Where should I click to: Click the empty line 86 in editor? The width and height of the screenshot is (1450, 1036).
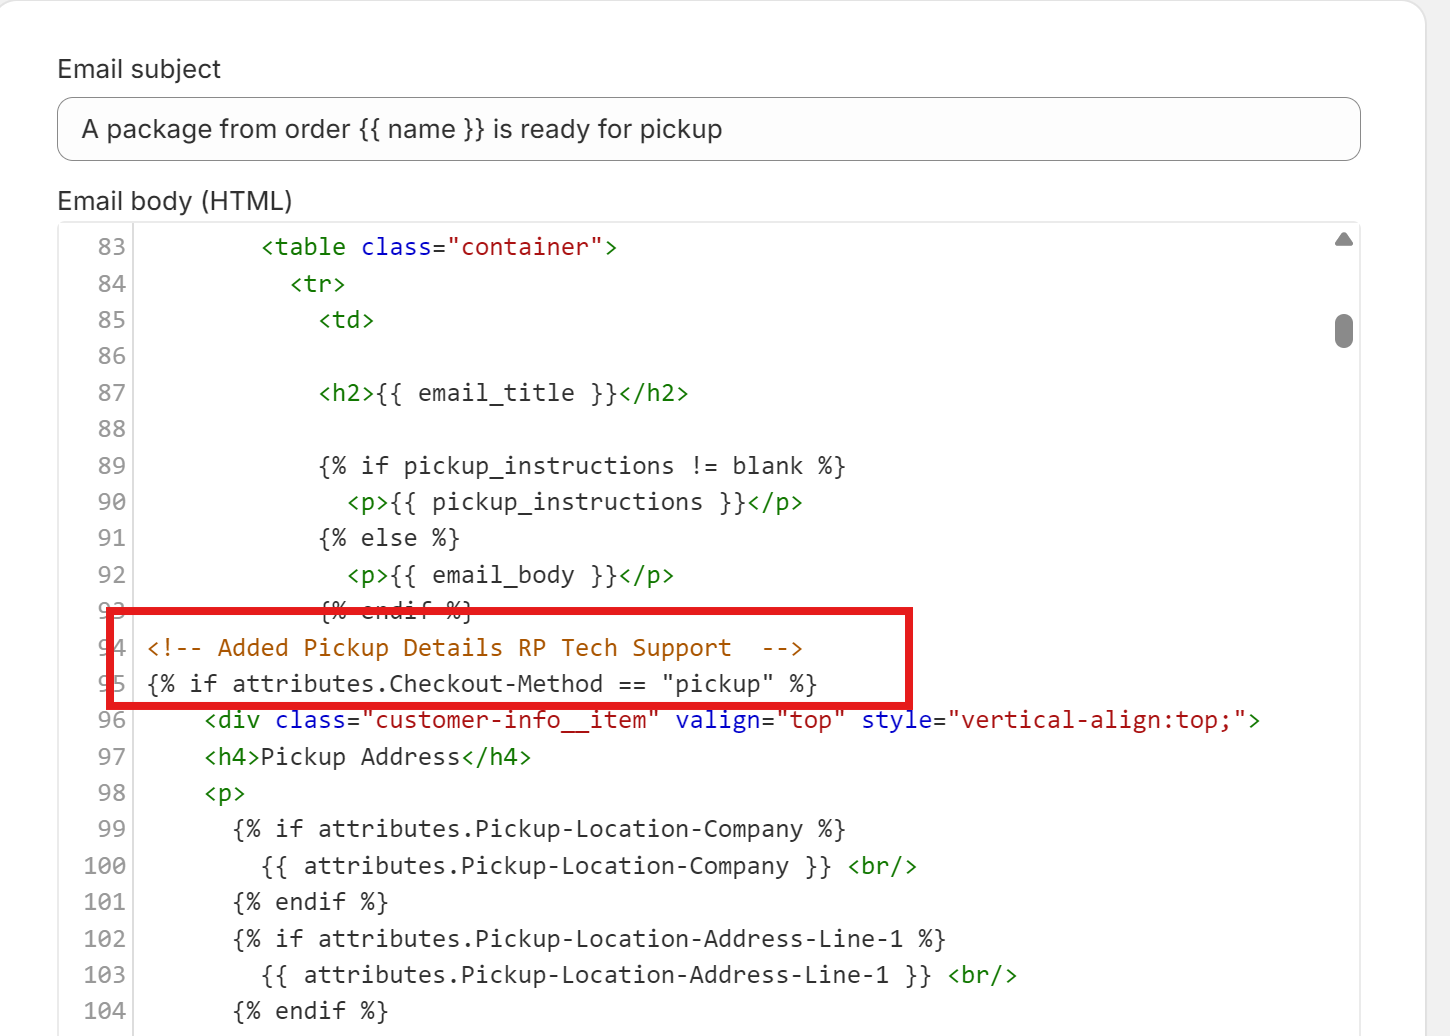[600, 356]
